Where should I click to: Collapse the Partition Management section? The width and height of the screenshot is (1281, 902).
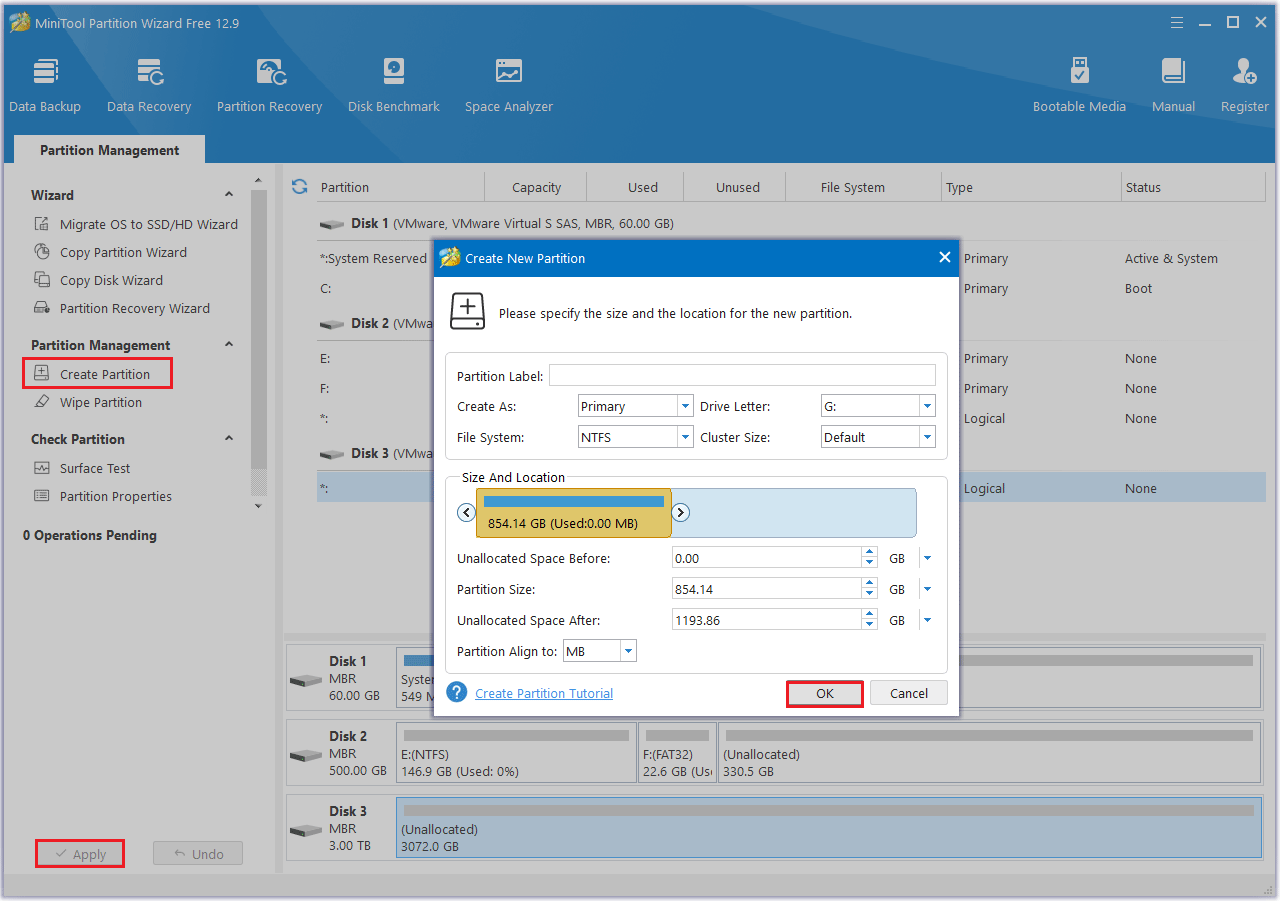point(229,345)
